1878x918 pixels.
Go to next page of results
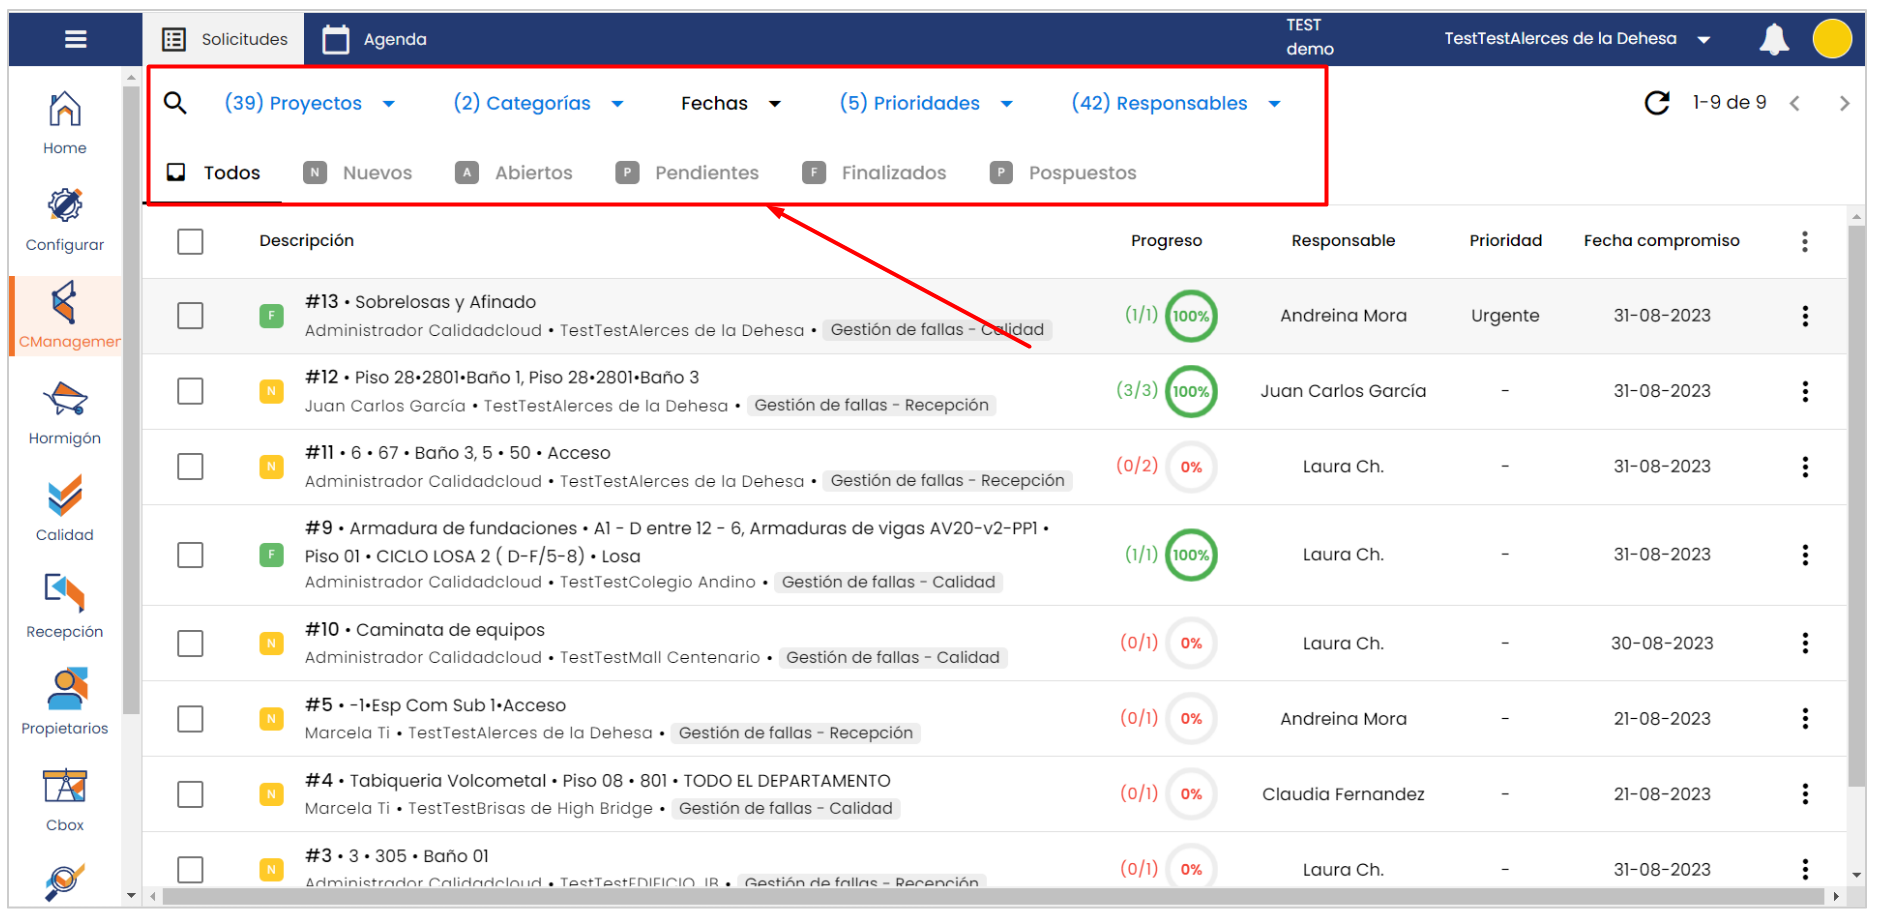click(x=1844, y=103)
